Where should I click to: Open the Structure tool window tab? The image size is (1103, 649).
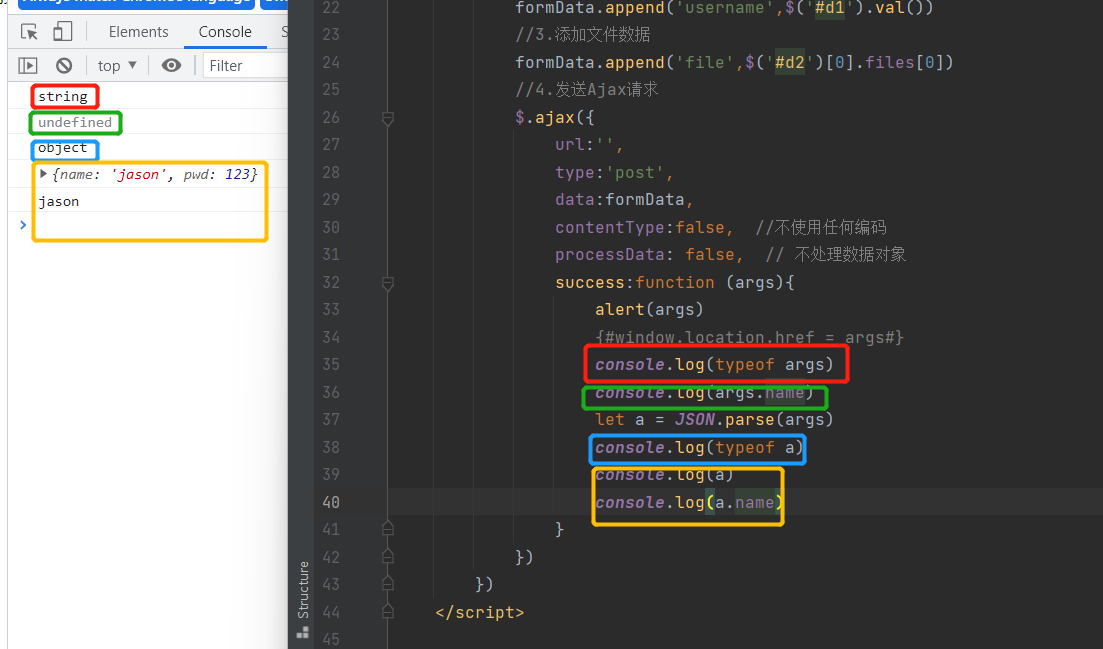(303, 589)
